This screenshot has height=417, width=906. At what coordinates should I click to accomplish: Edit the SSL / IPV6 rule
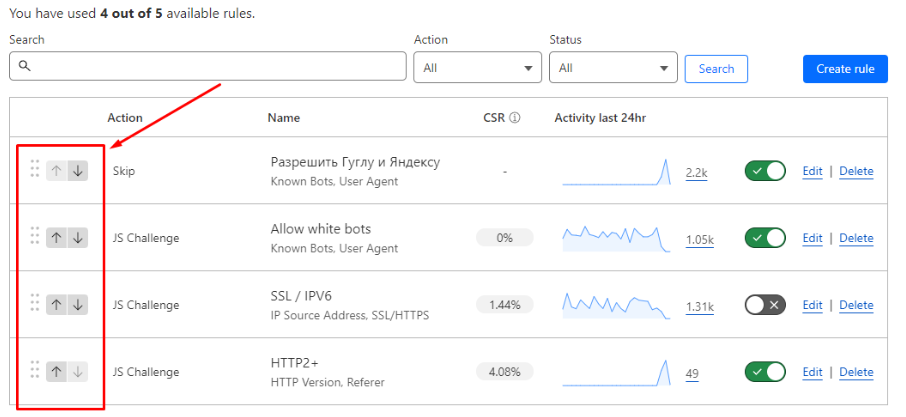(812, 305)
